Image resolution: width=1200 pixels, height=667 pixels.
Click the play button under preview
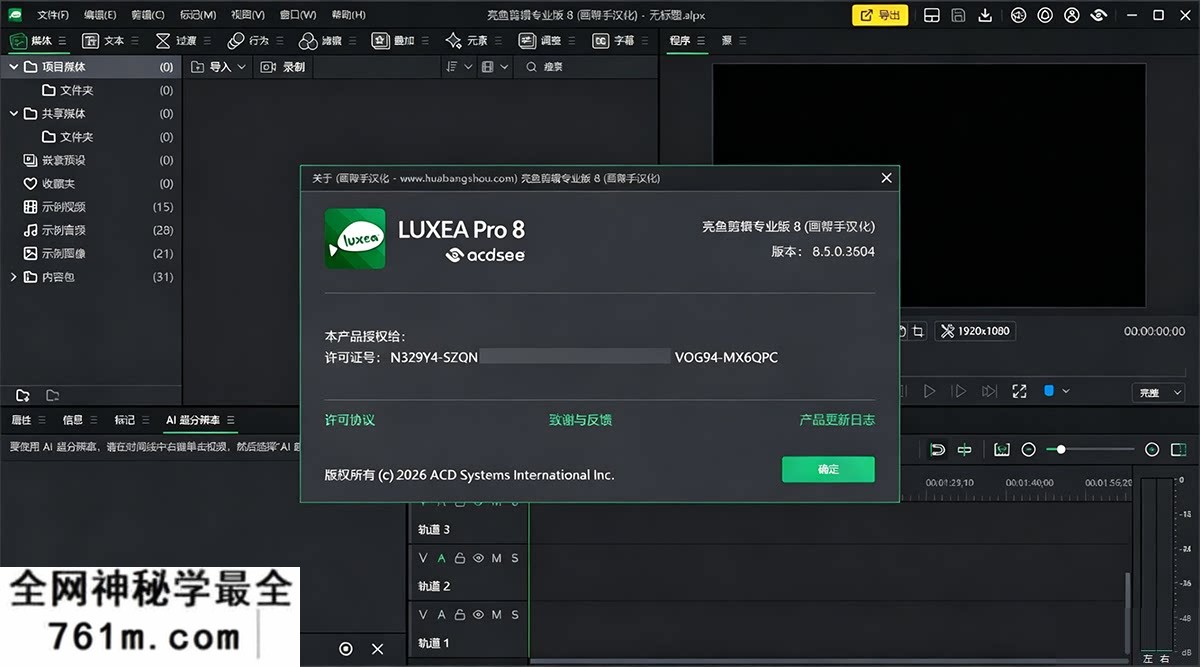click(929, 391)
